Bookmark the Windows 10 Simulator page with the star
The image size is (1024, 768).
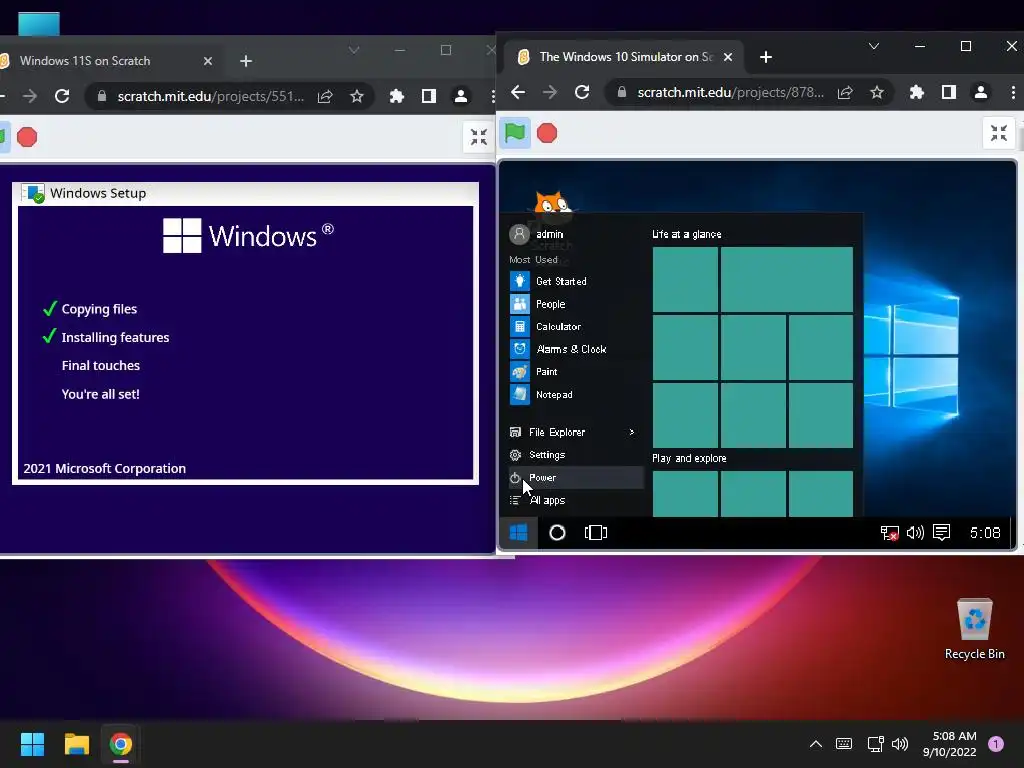click(x=876, y=92)
